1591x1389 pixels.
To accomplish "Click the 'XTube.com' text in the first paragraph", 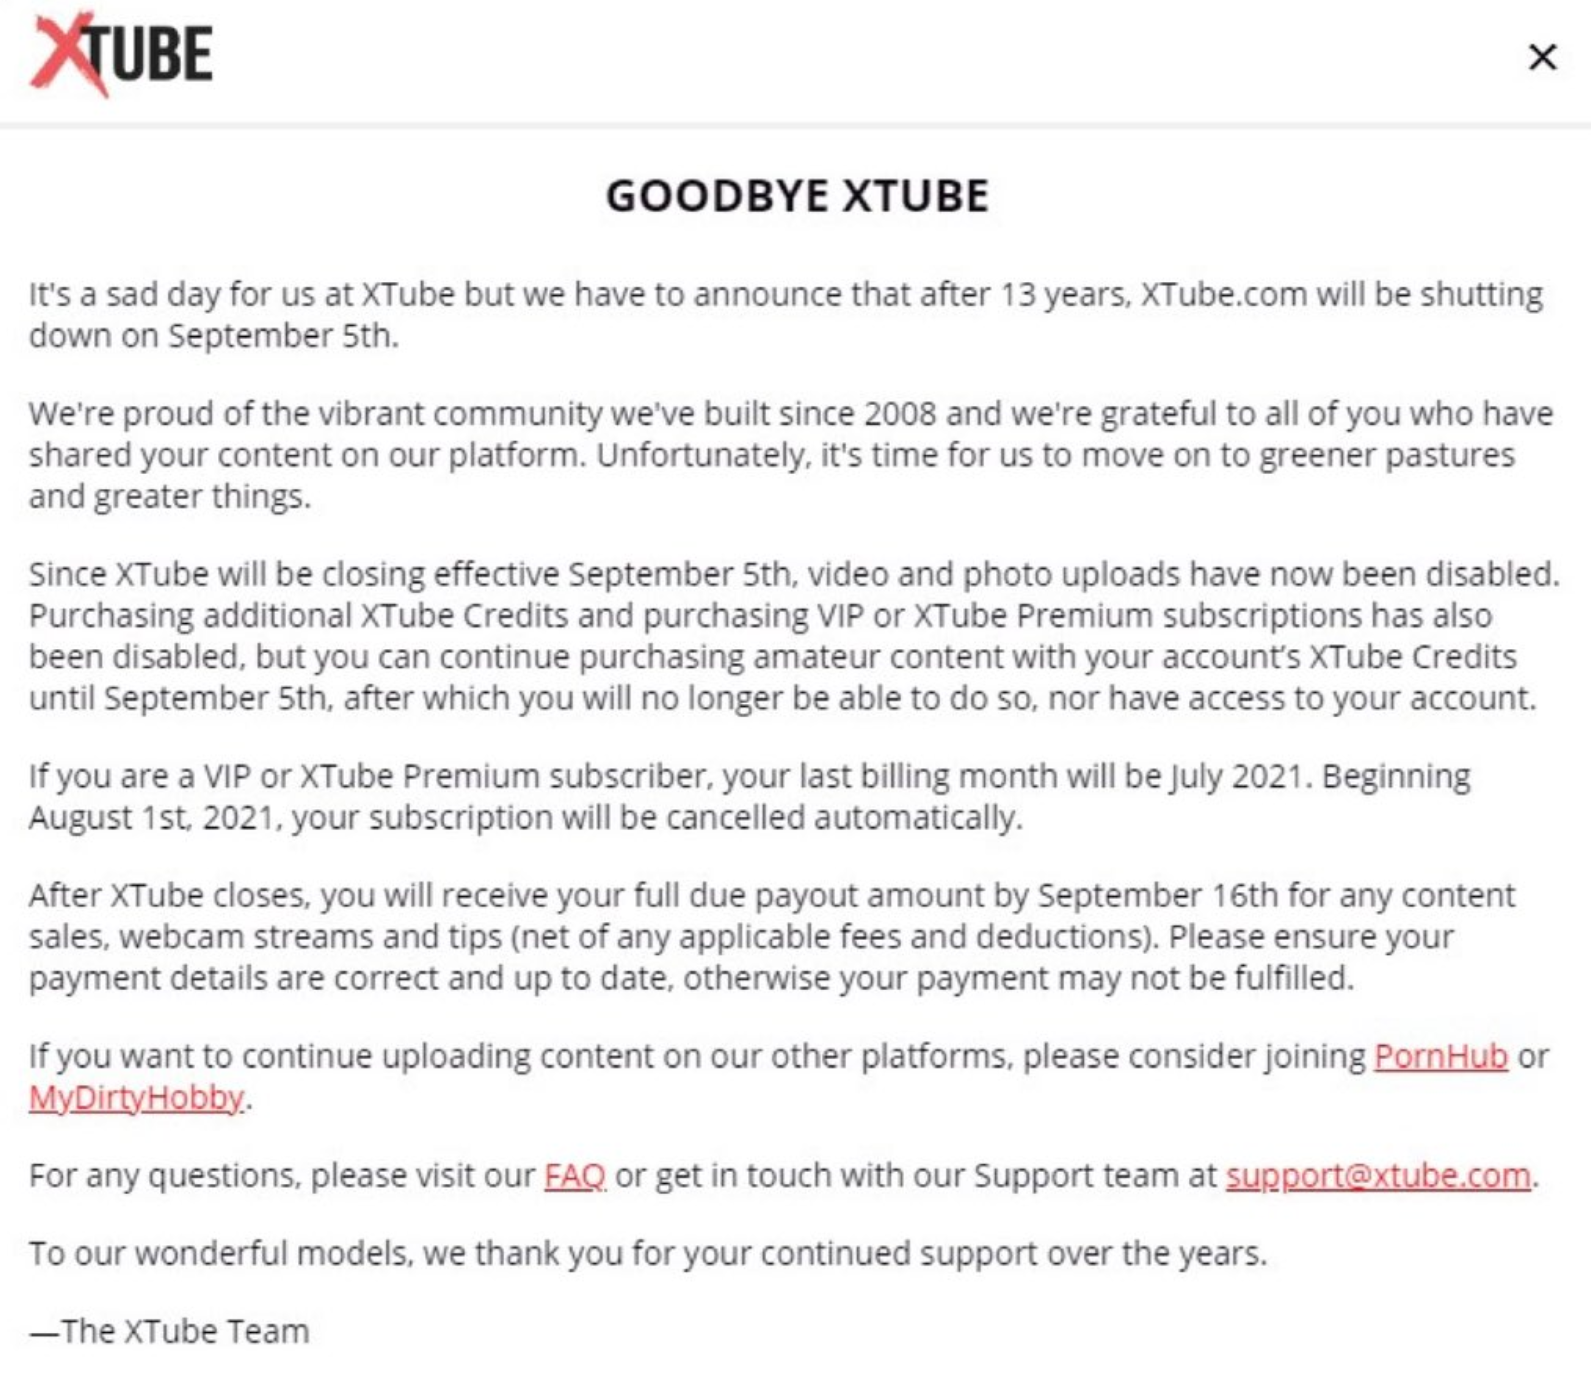I will (x=1224, y=295).
